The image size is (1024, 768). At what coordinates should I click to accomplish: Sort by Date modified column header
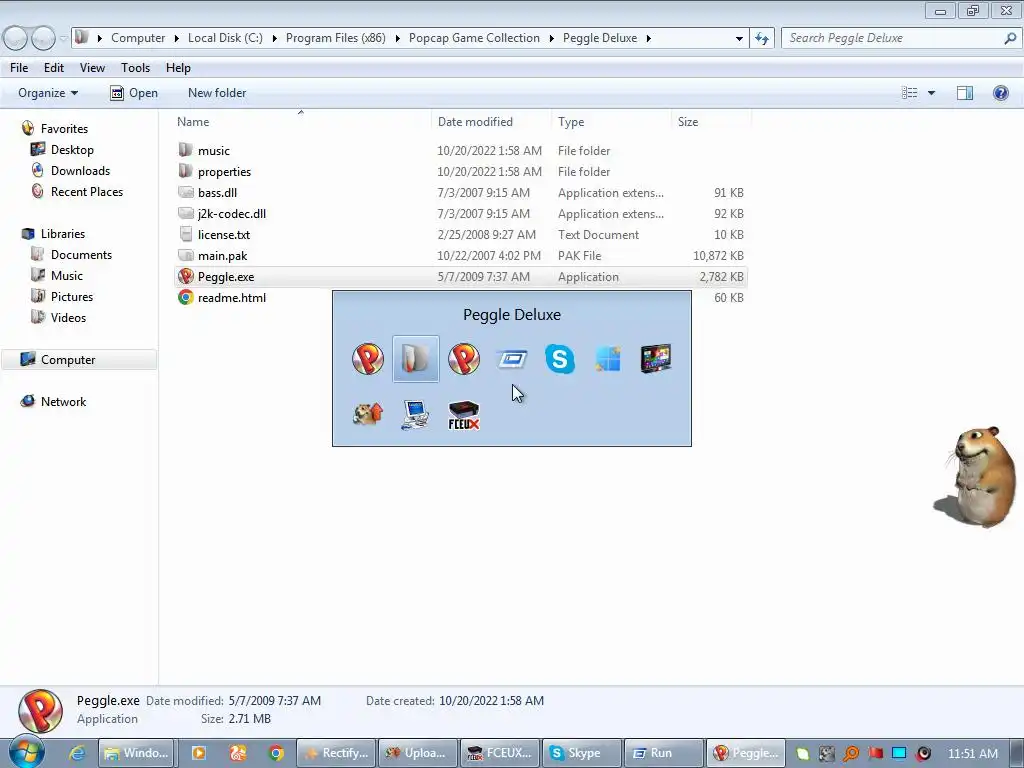click(x=475, y=121)
